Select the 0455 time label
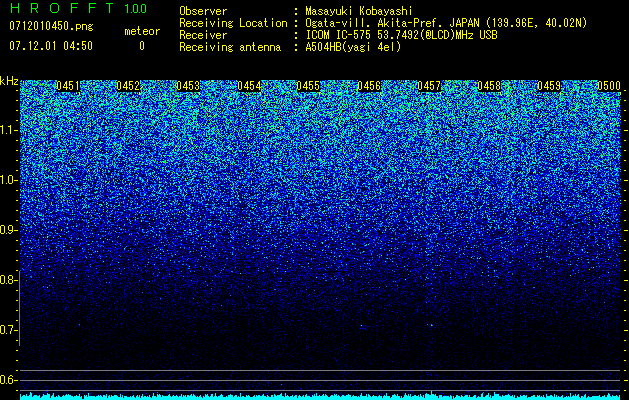The image size is (629, 400). click(x=308, y=86)
